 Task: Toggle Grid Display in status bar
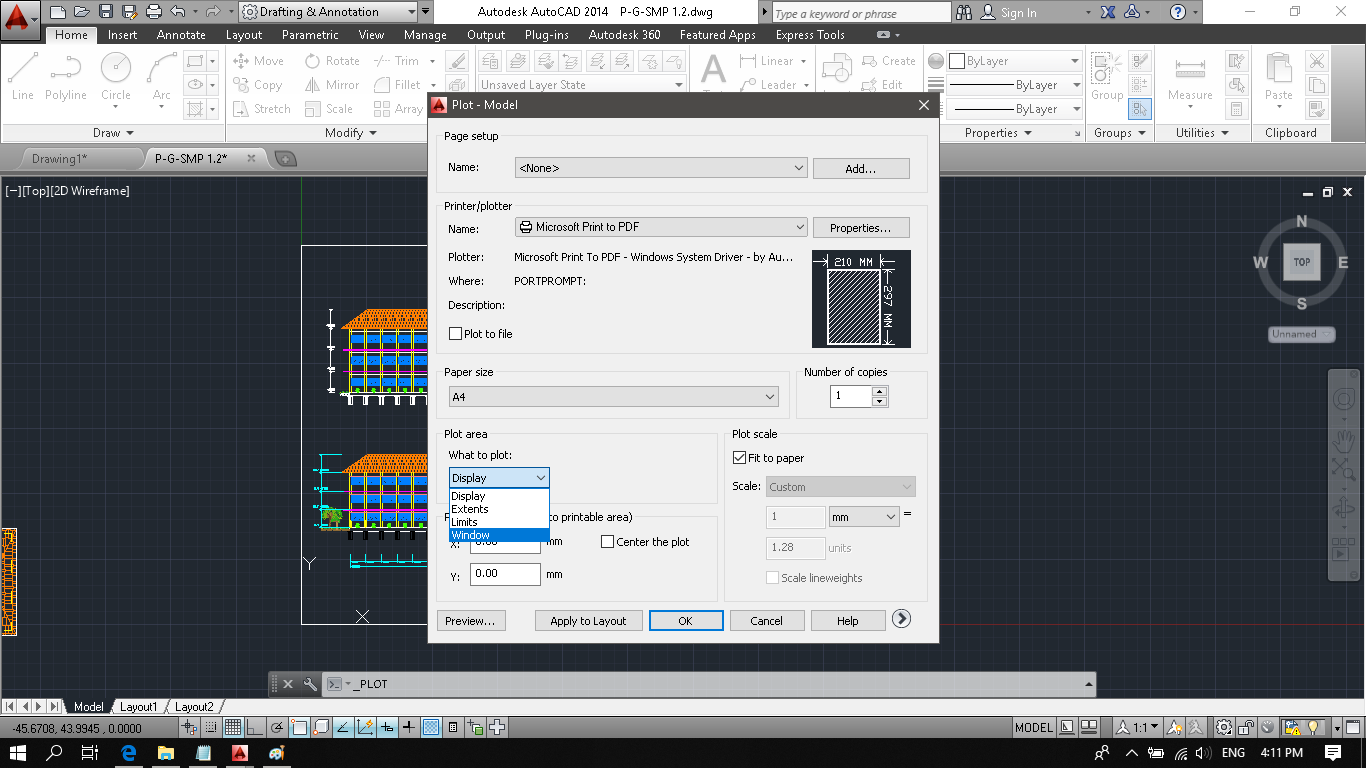[232, 728]
